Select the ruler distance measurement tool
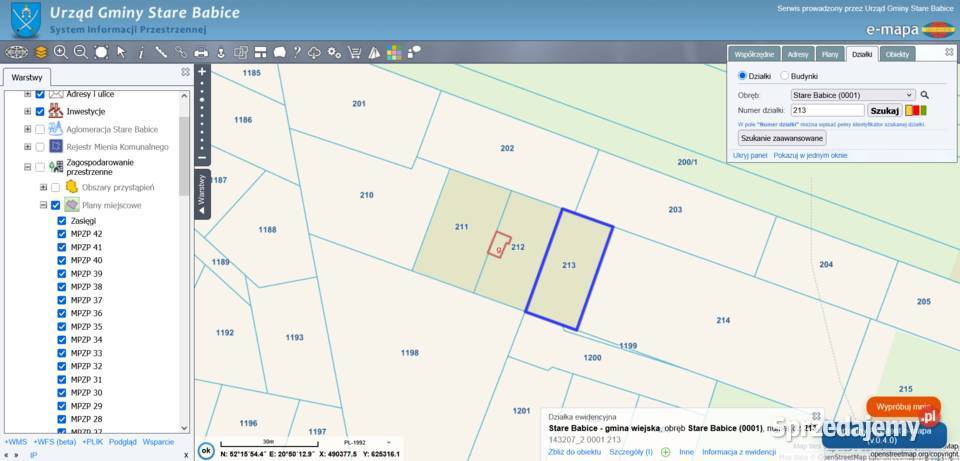This screenshot has height=461, width=960. click(161, 52)
